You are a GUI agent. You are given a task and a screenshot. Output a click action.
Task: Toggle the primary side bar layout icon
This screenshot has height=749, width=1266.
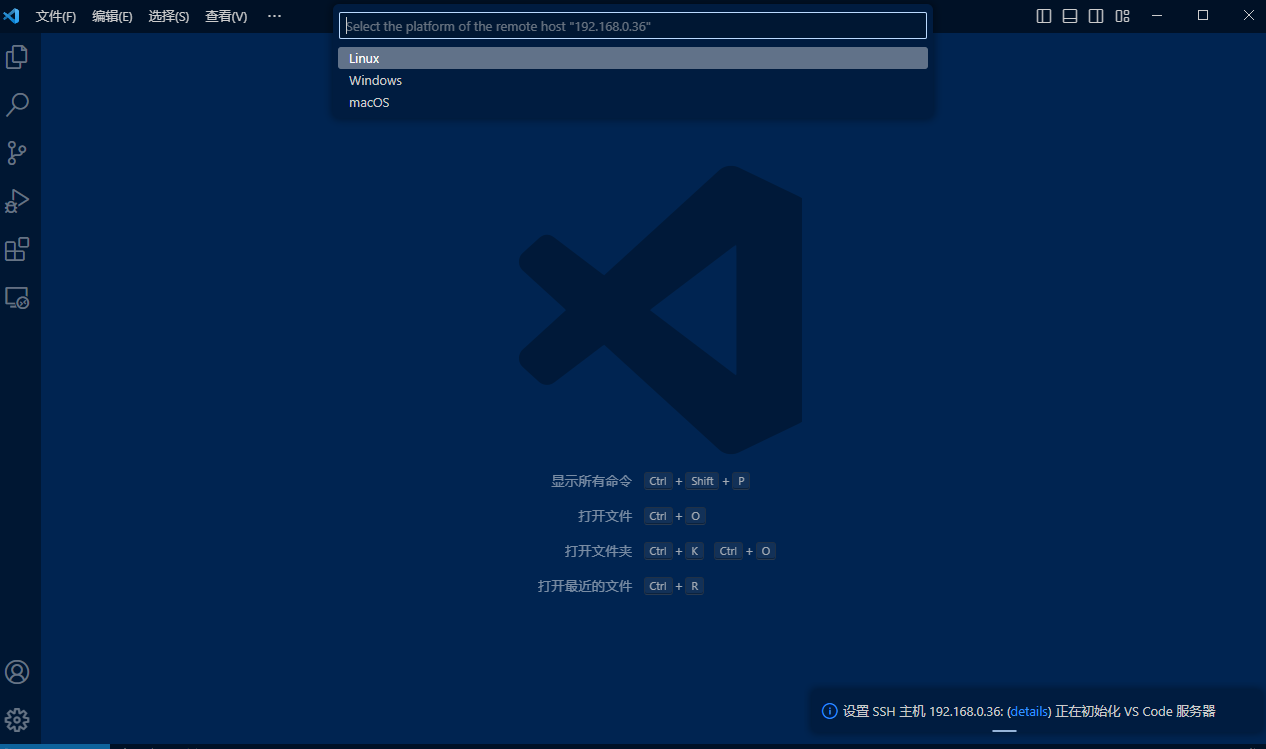[x=1044, y=16]
